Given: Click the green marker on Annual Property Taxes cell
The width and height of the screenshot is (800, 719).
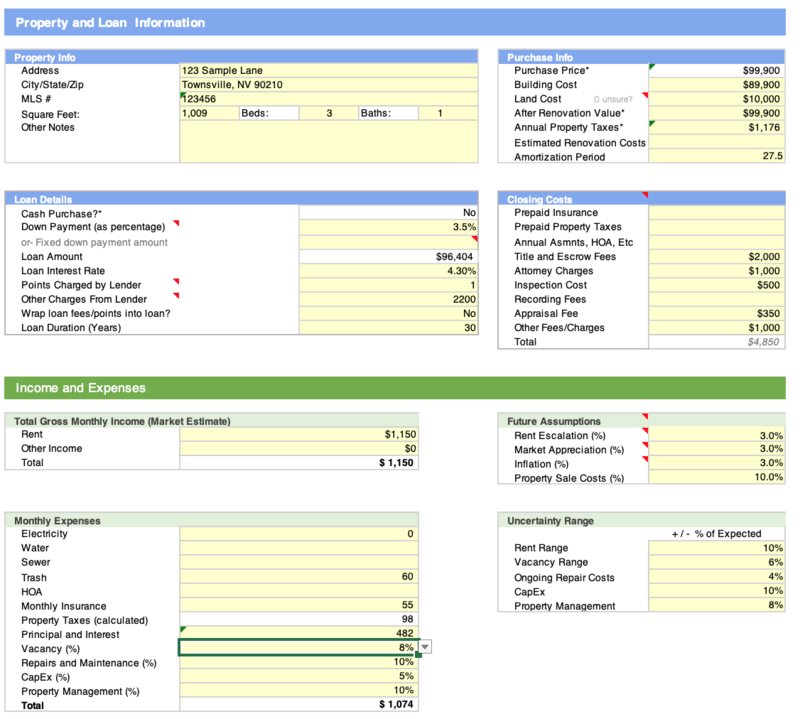Looking at the screenshot, I should [x=653, y=124].
